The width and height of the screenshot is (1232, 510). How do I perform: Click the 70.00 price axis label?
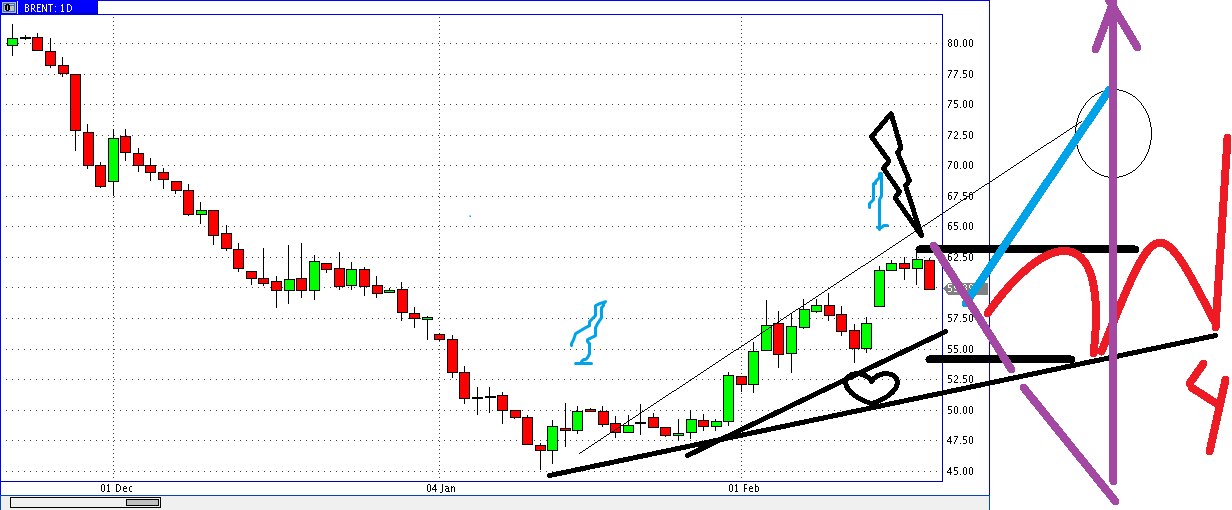(961, 165)
